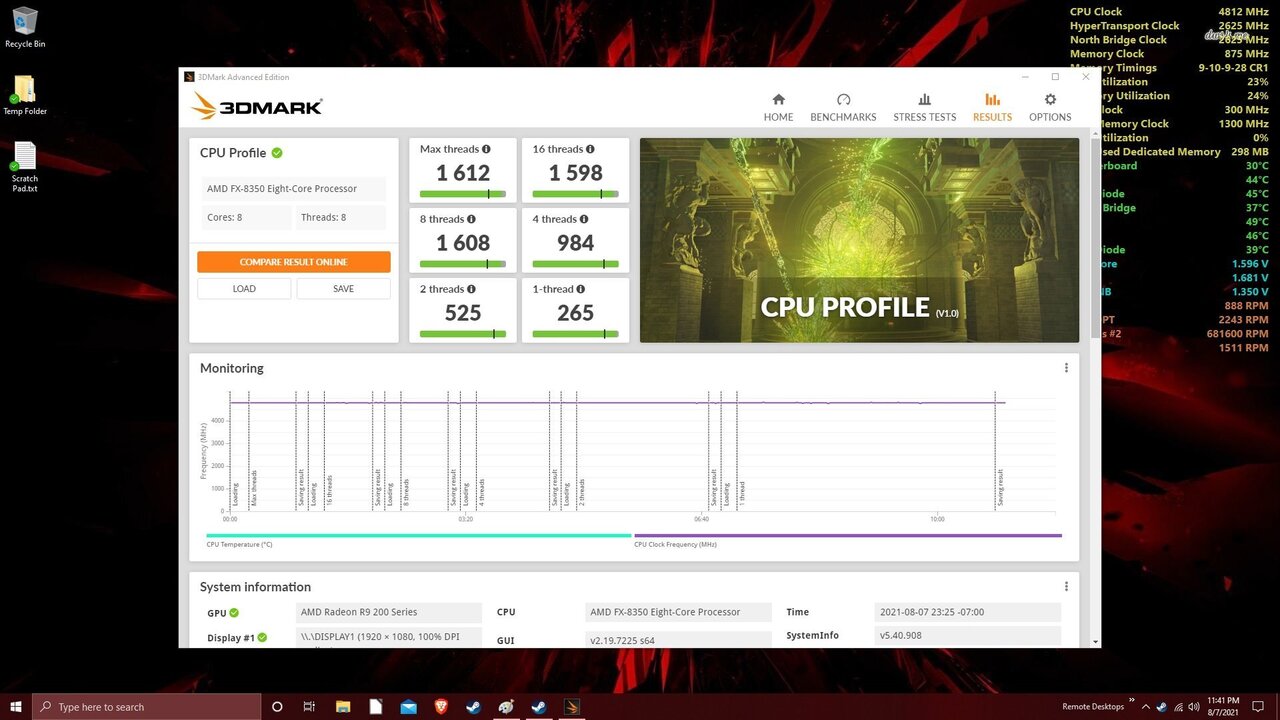The height and width of the screenshot is (720, 1280).
Task: Click the info icon beside Max threads
Action: pyautogui.click(x=486, y=149)
